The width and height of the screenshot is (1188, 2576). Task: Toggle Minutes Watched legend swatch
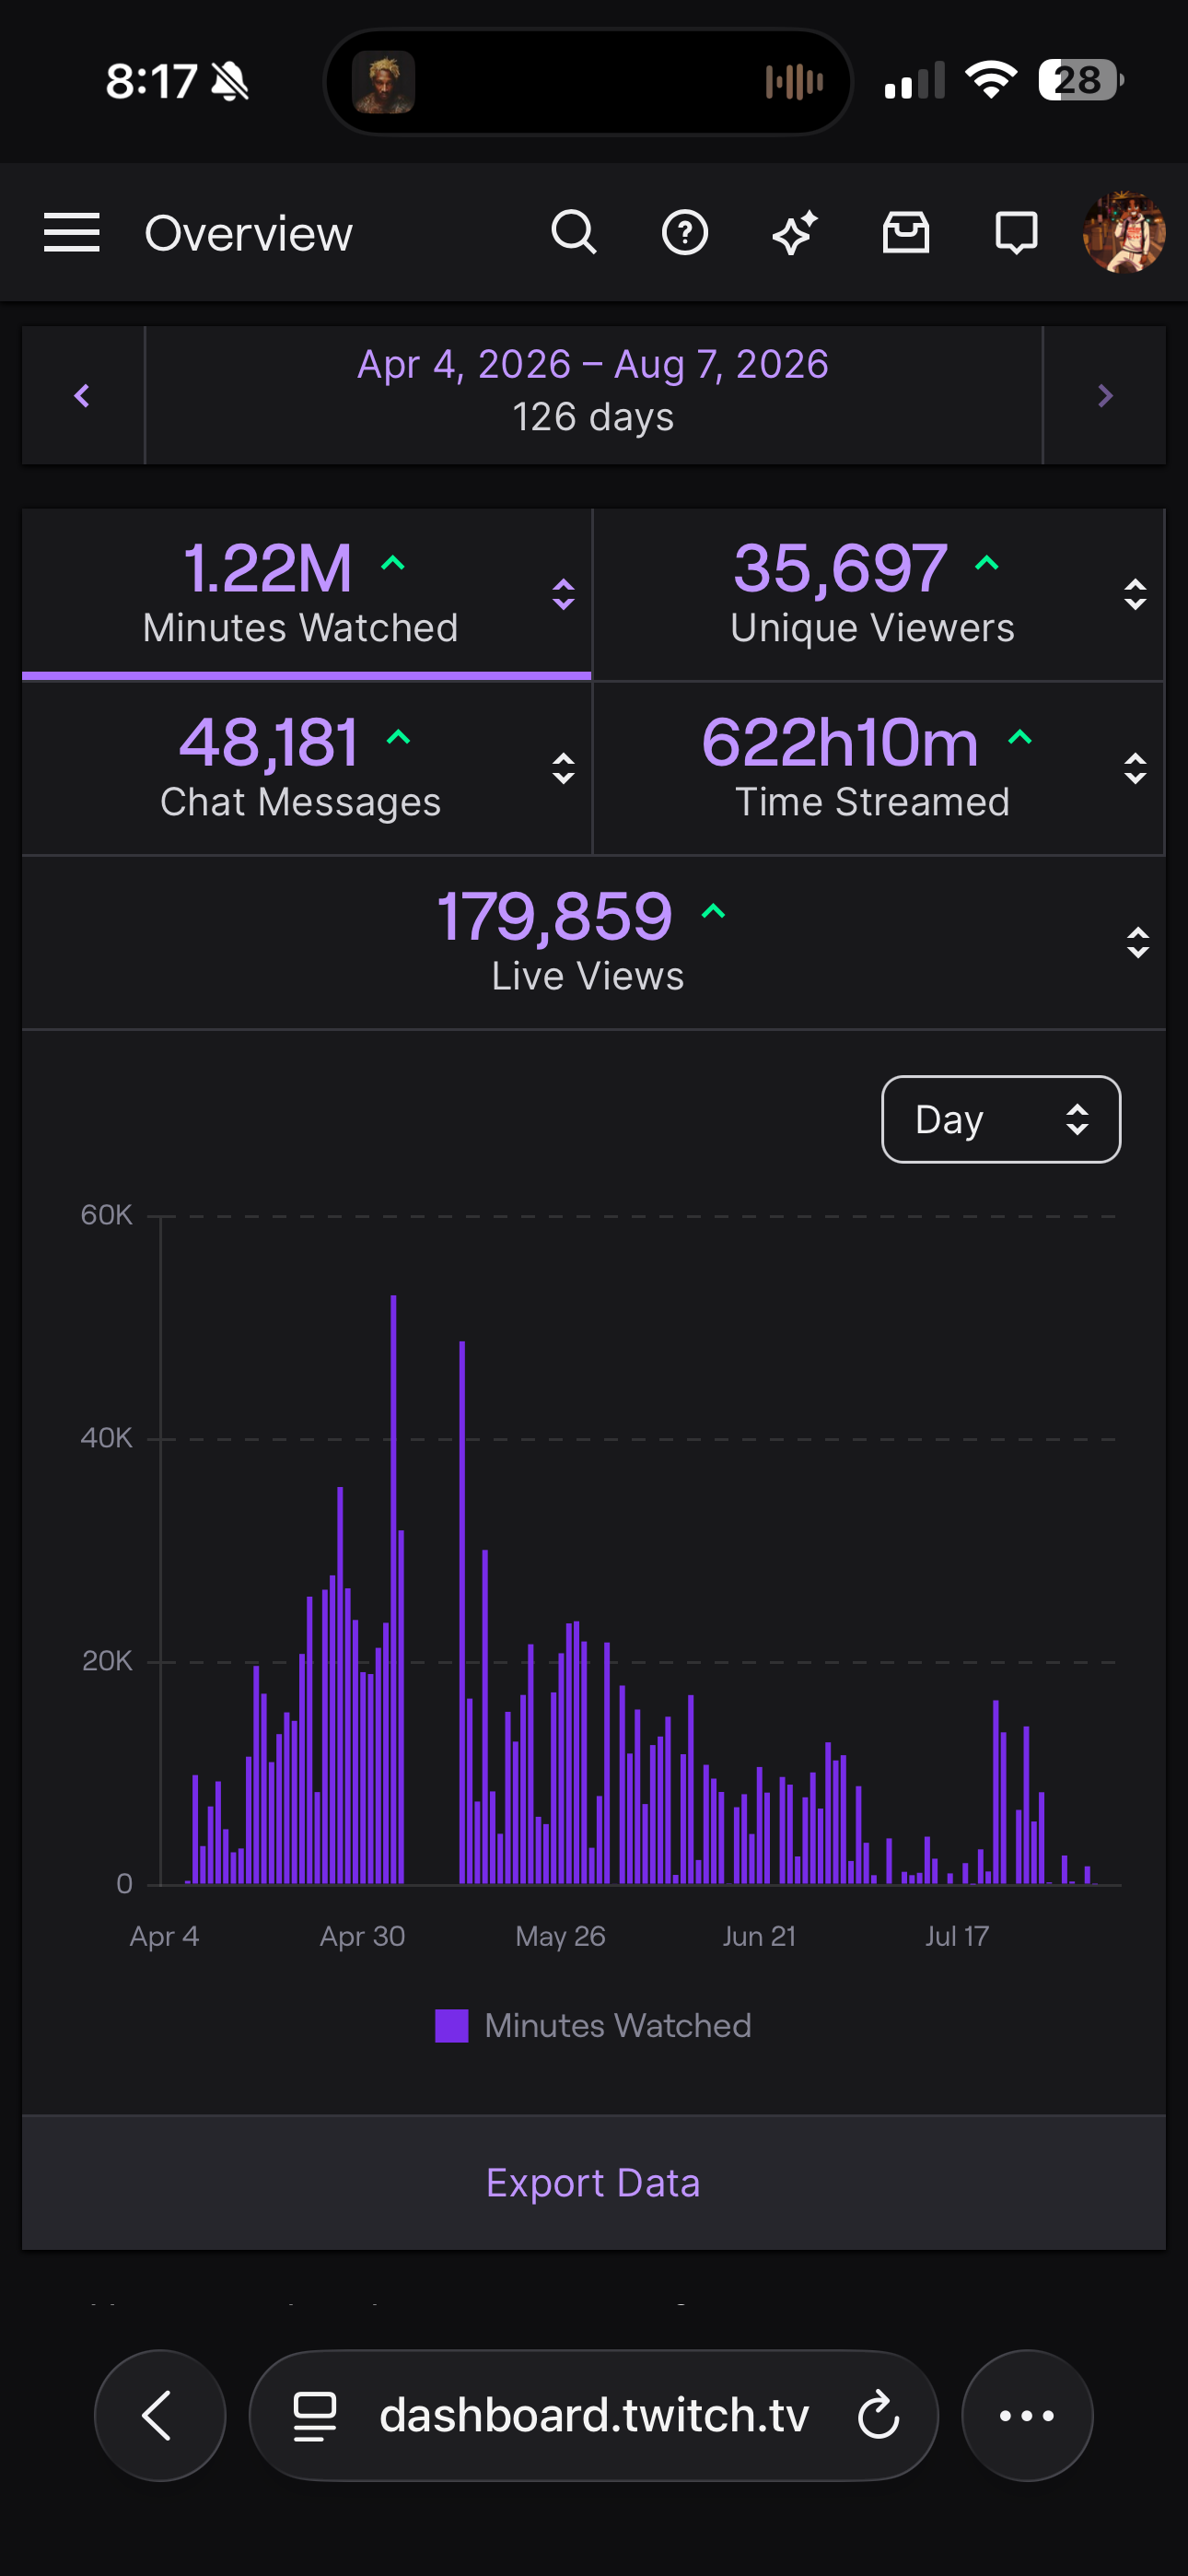[x=452, y=2026]
